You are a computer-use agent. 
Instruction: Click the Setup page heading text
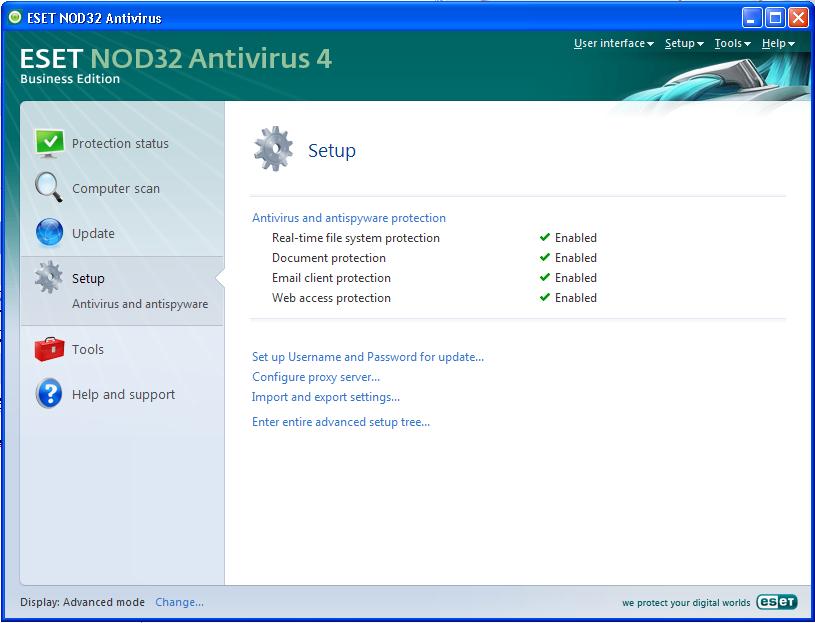tap(332, 150)
